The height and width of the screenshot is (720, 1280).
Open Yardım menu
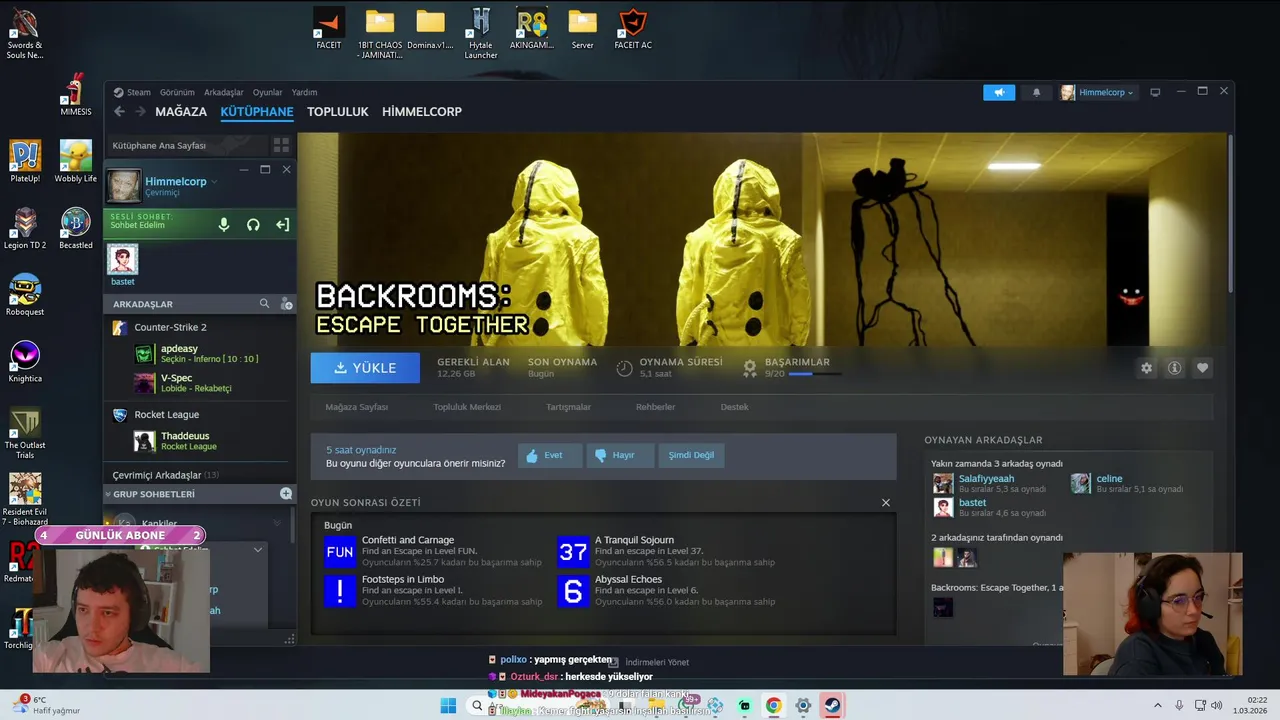point(304,92)
